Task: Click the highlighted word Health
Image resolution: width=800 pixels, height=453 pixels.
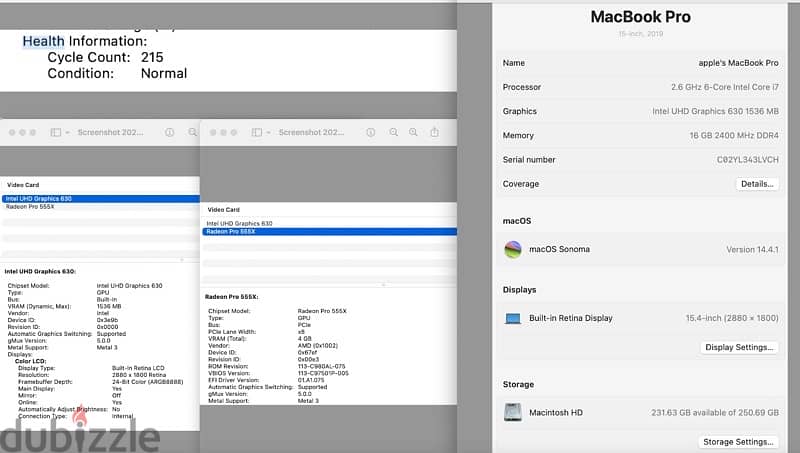Action: (43, 41)
